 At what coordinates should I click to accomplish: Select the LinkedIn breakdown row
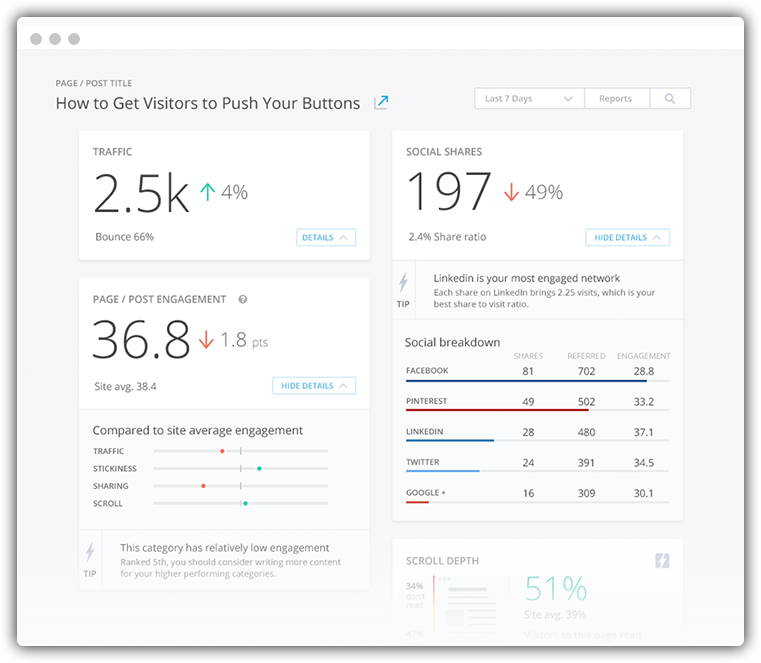point(537,433)
